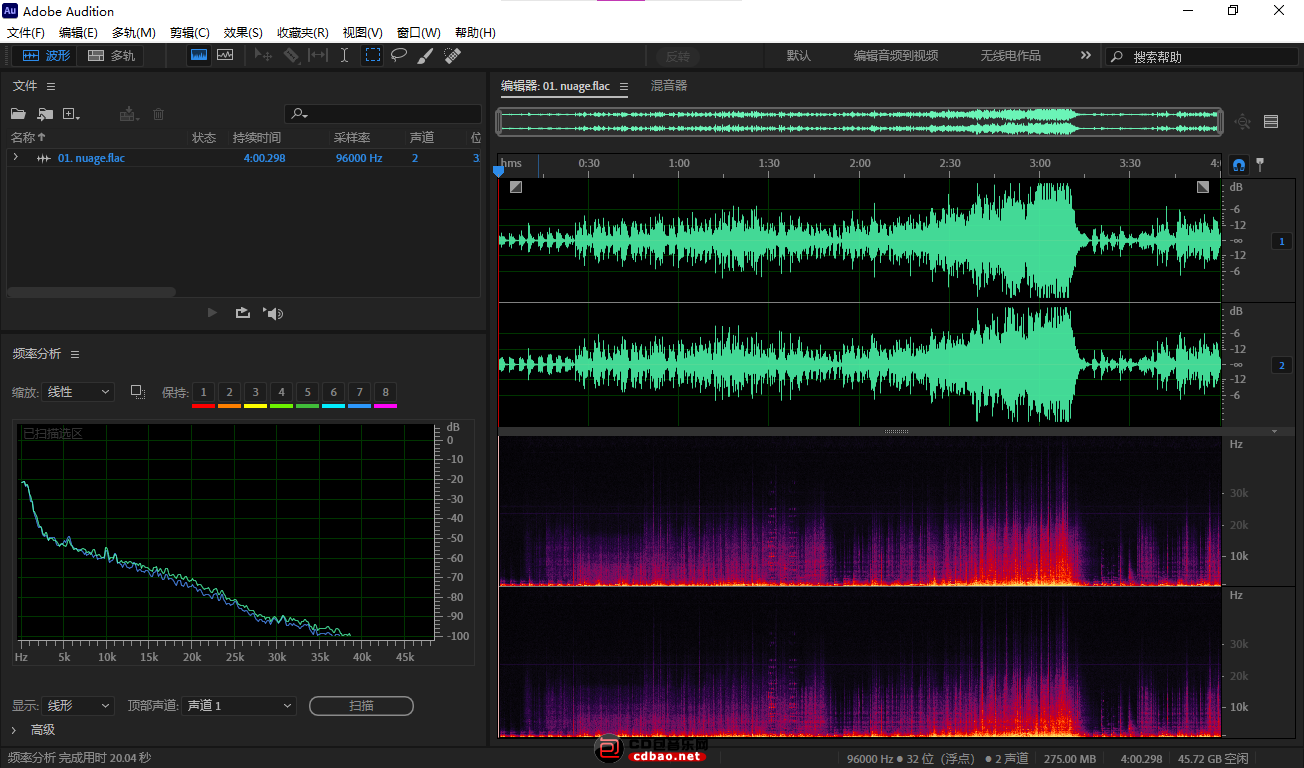Open the 顶部声道 声道 1 dropdown

[240, 706]
